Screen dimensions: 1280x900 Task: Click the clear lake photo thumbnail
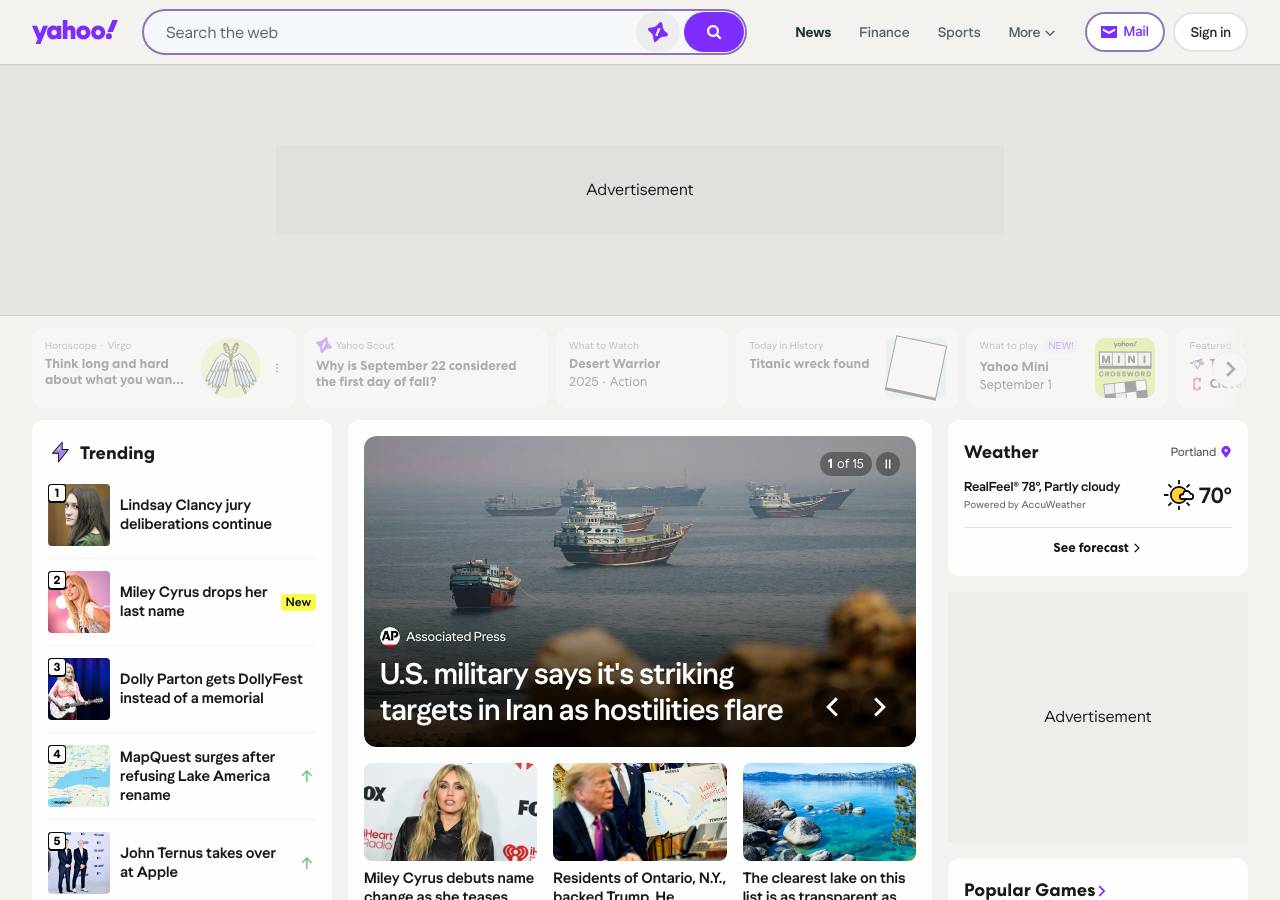coord(829,812)
